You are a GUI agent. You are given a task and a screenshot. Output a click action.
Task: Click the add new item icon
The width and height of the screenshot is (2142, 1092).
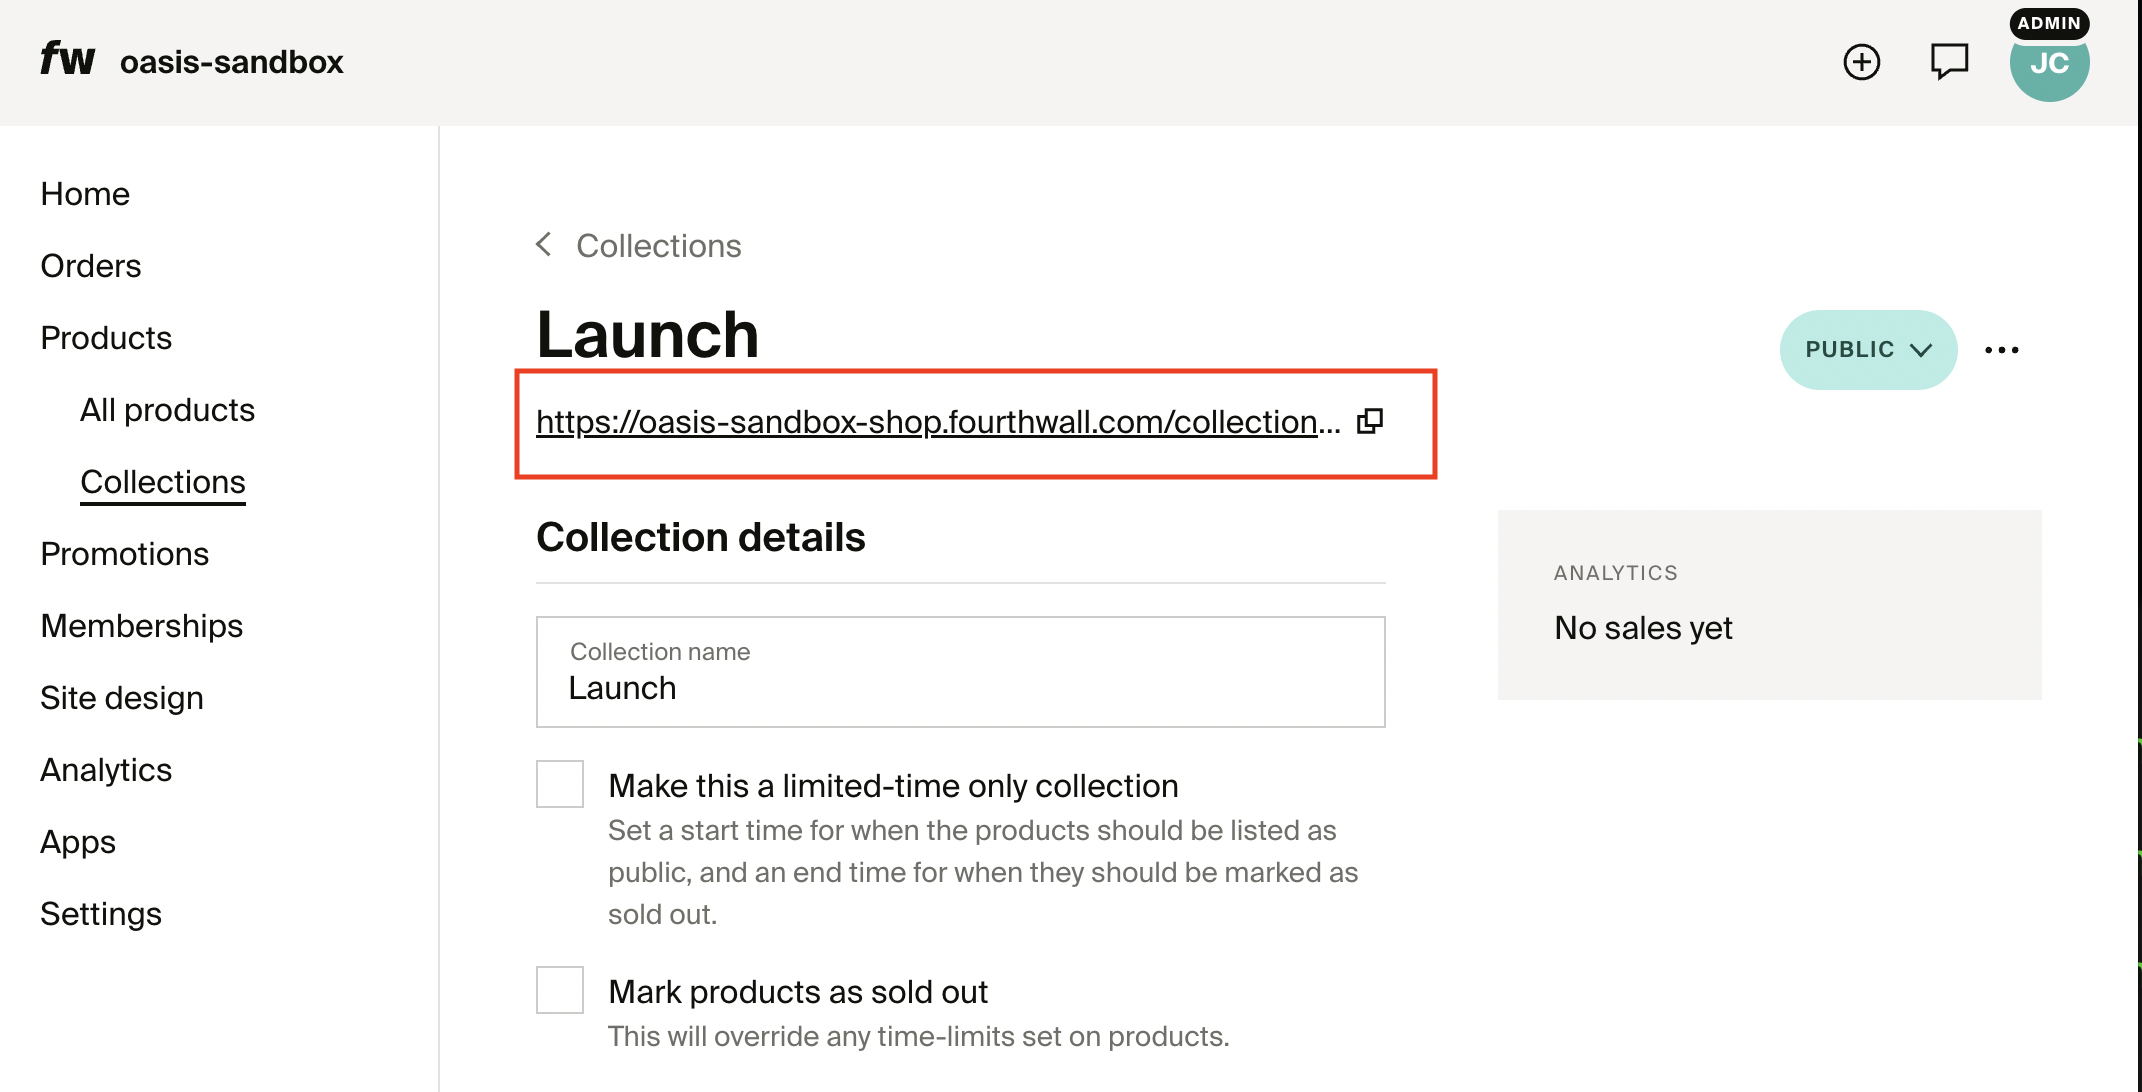click(1862, 61)
